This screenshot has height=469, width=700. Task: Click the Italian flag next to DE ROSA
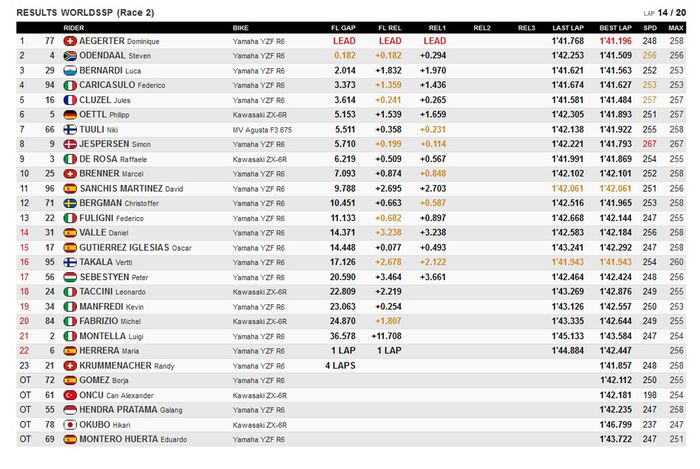[x=70, y=159]
